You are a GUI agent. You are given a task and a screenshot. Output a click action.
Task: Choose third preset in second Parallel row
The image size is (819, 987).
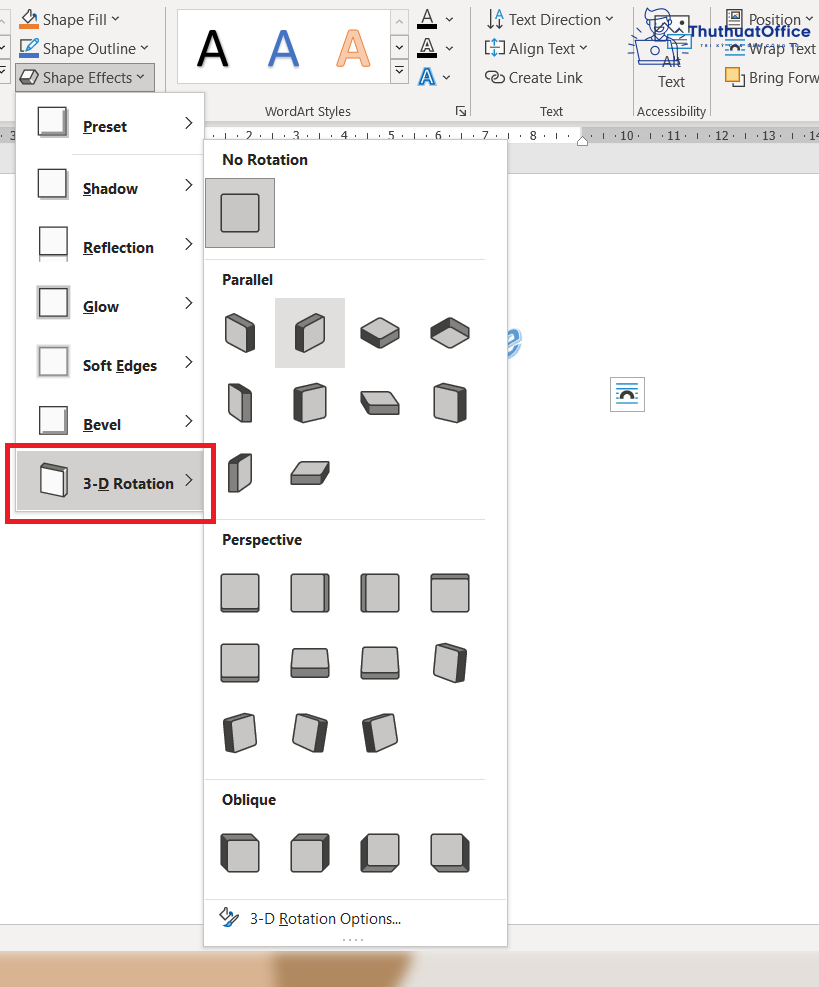[380, 403]
